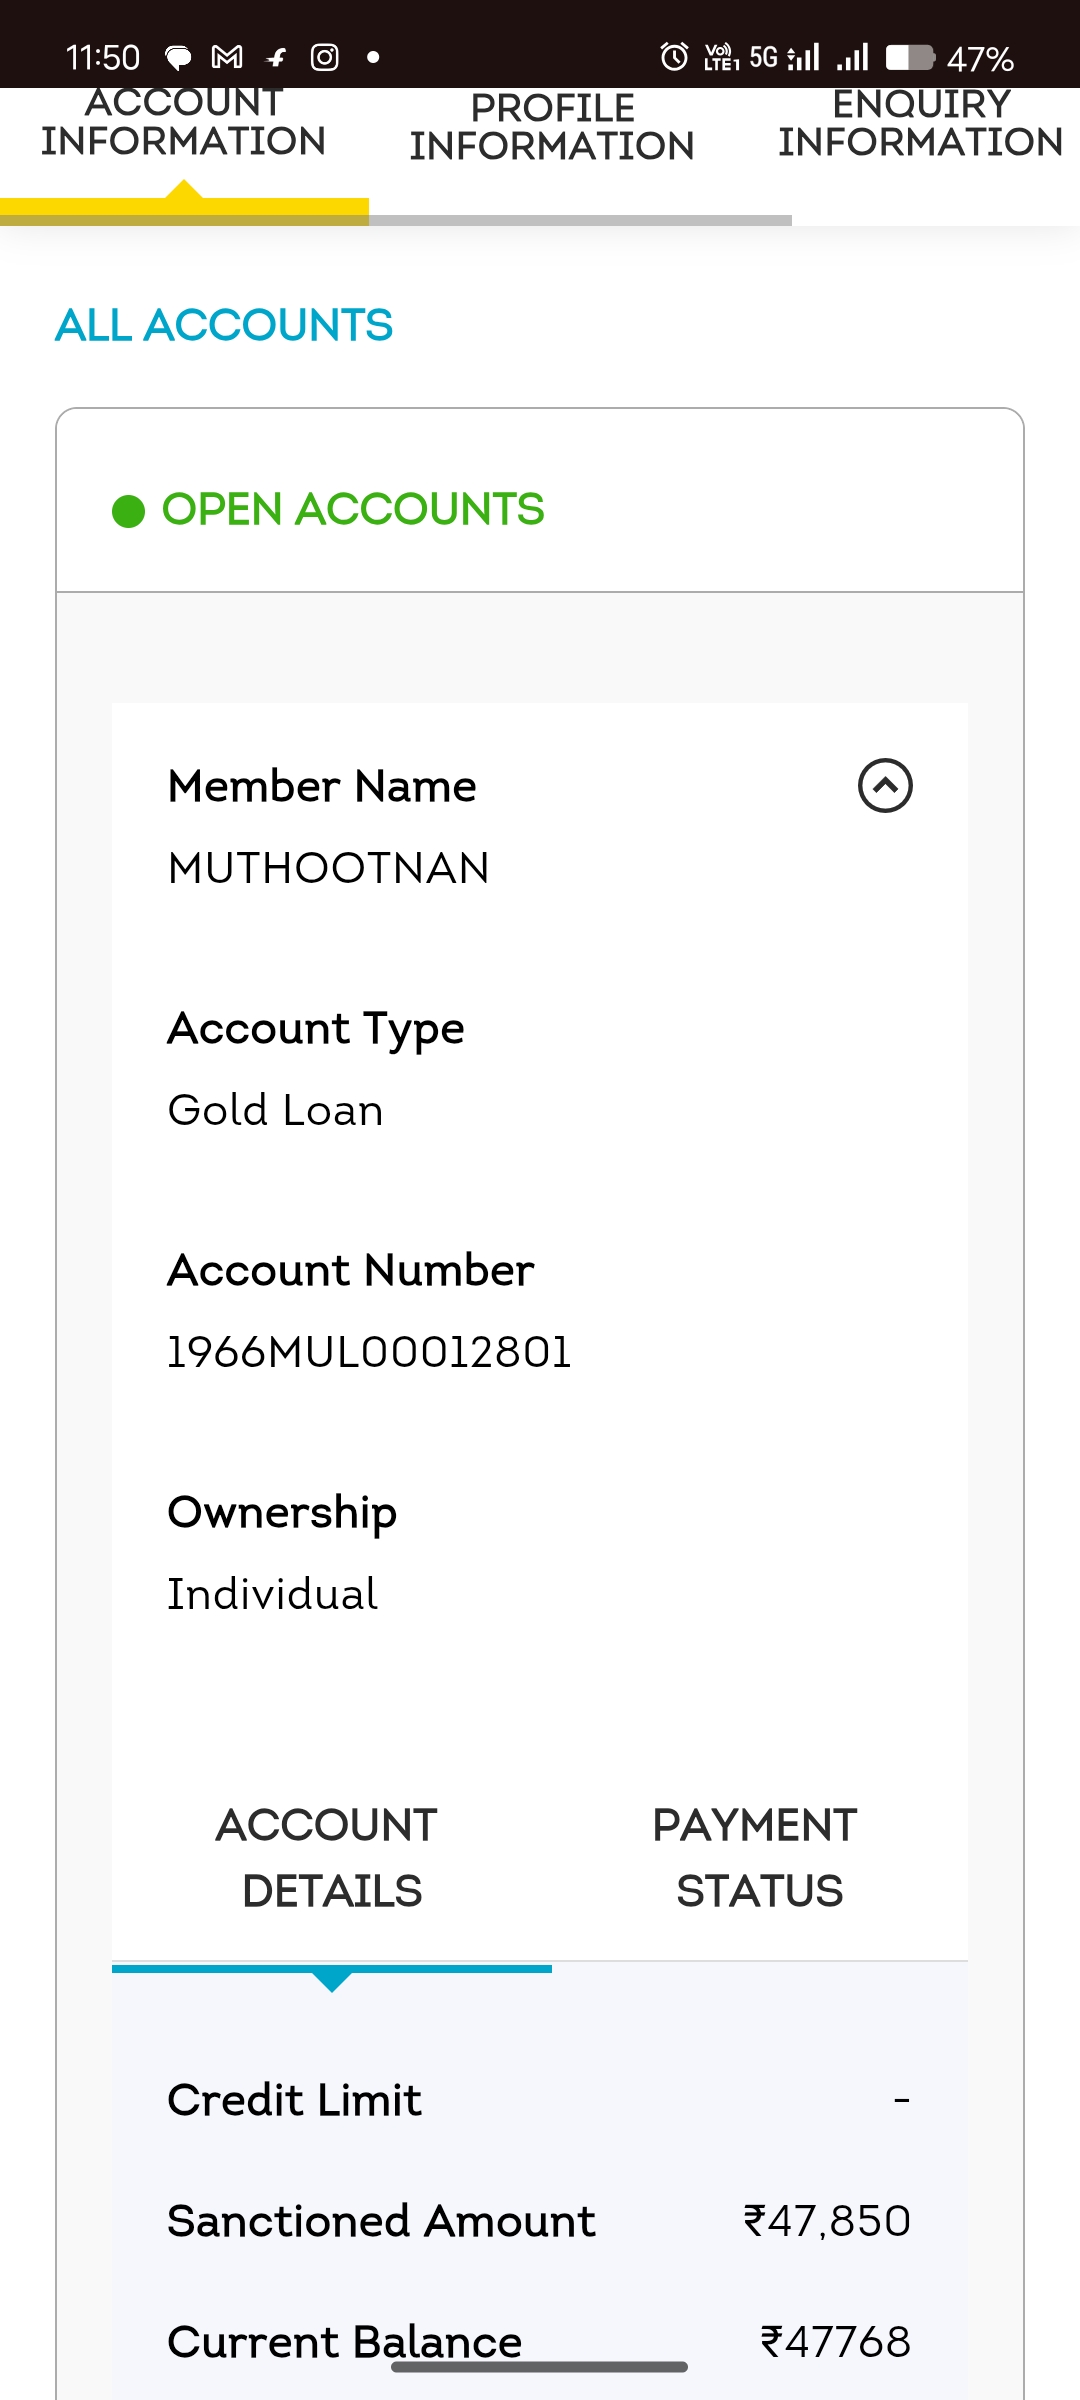Click the Open Accounts section header
This screenshot has height=2400, width=1080.
click(352, 510)
